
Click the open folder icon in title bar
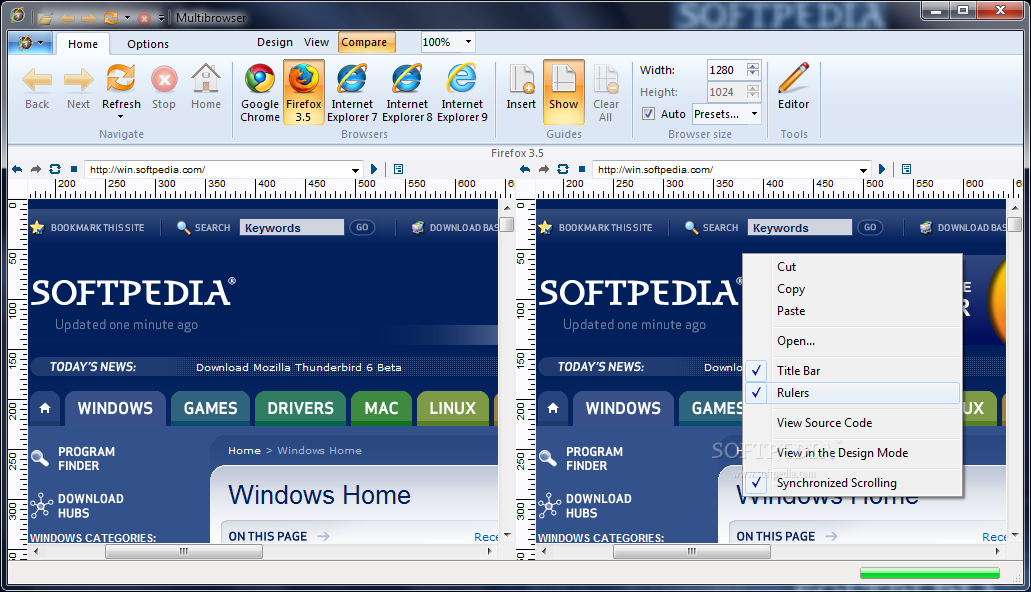[x=45, y=18]
